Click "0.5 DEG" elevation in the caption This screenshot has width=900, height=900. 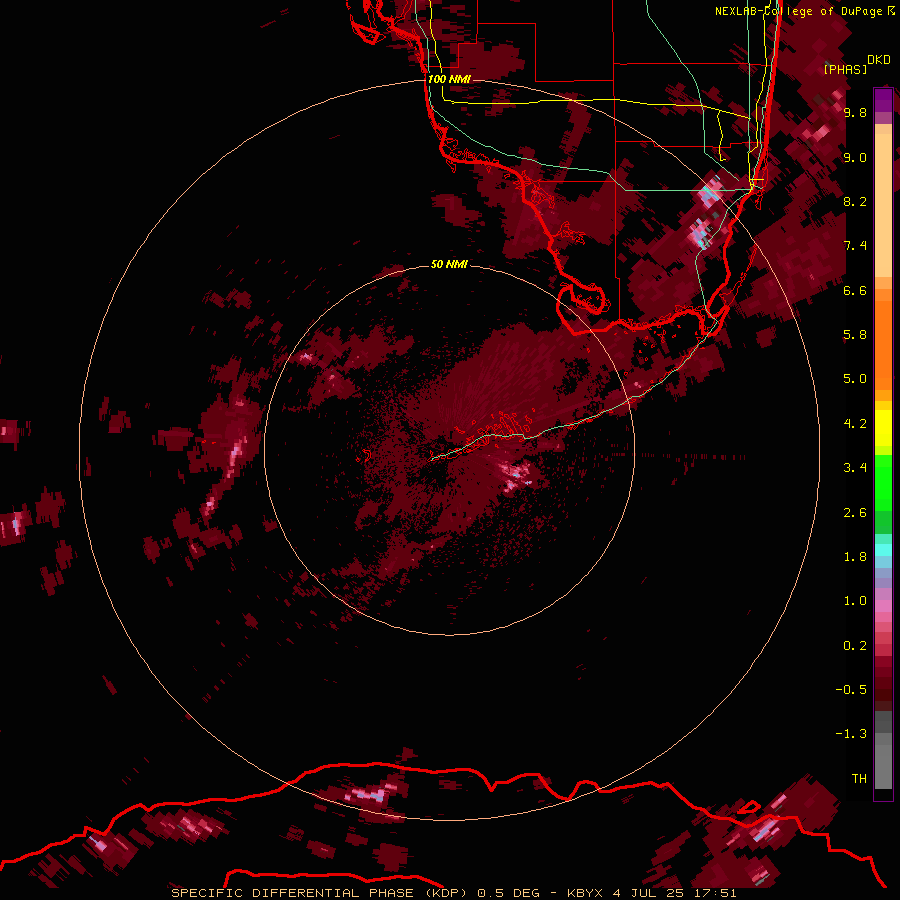[x=509, y=893]
